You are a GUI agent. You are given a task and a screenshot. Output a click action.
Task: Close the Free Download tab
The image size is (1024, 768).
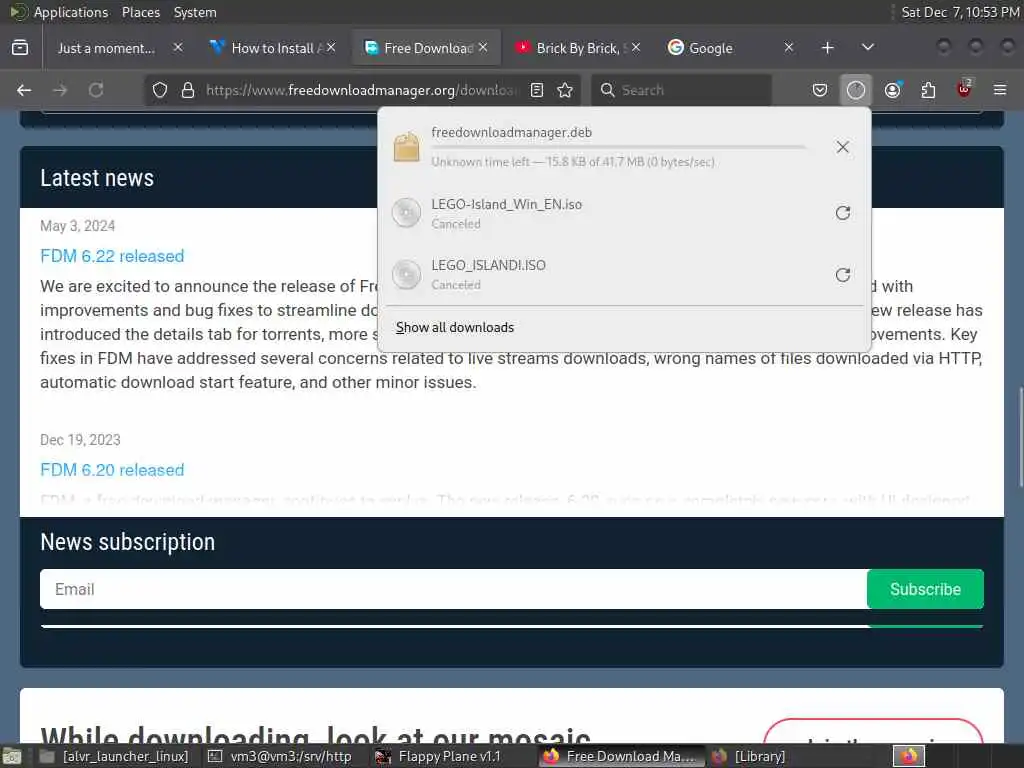[483, 47]
